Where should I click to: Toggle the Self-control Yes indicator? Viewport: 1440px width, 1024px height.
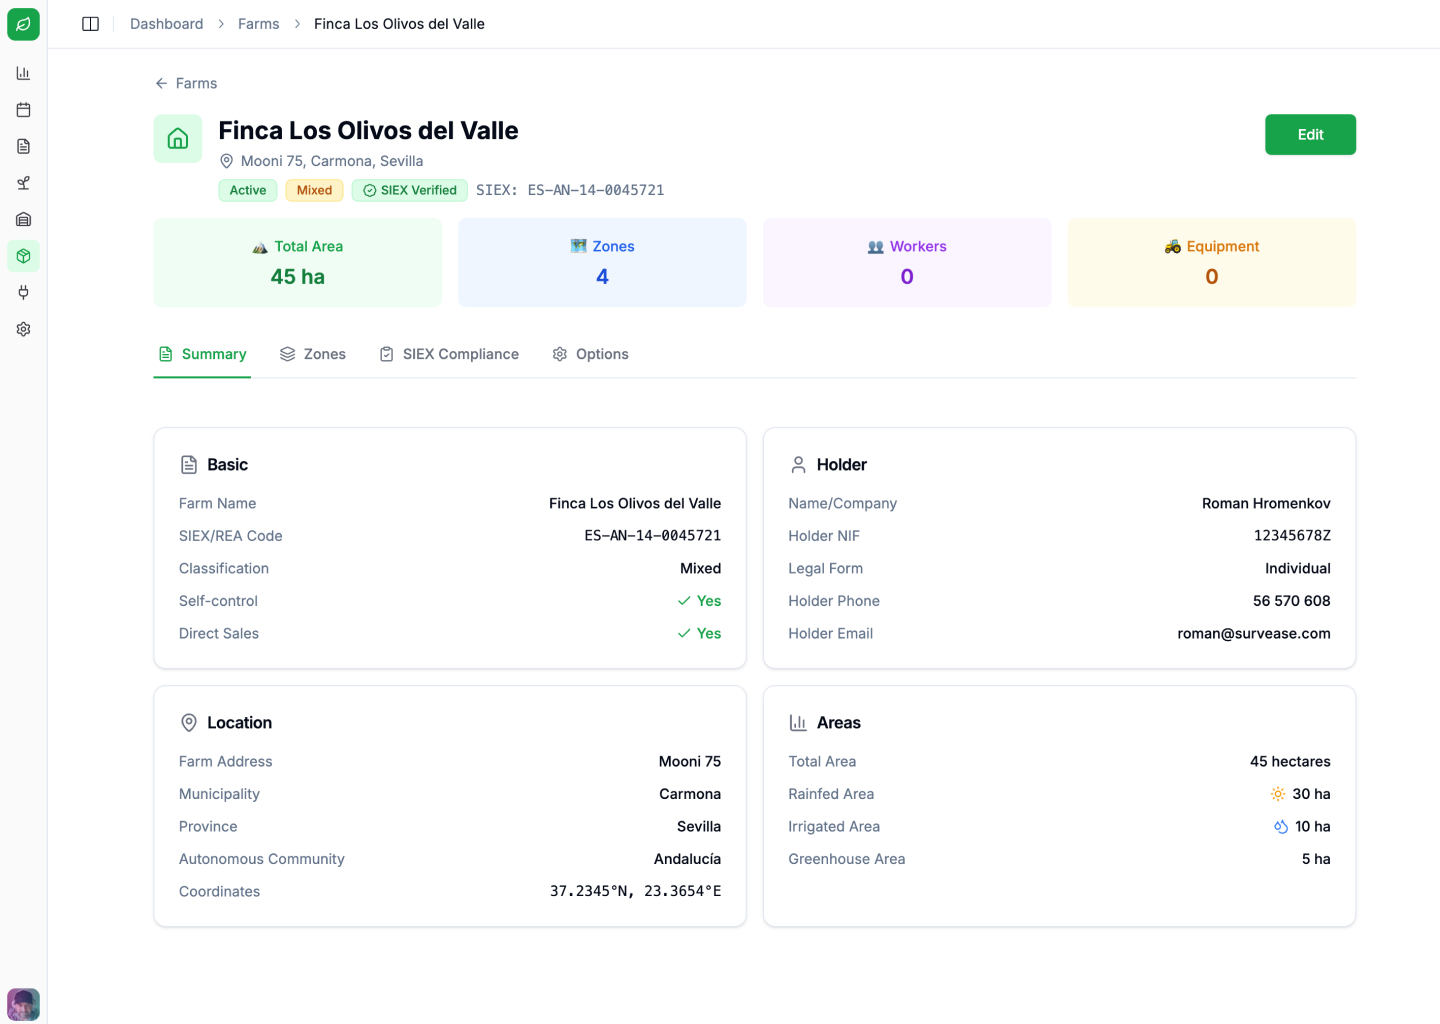(699, 600)
